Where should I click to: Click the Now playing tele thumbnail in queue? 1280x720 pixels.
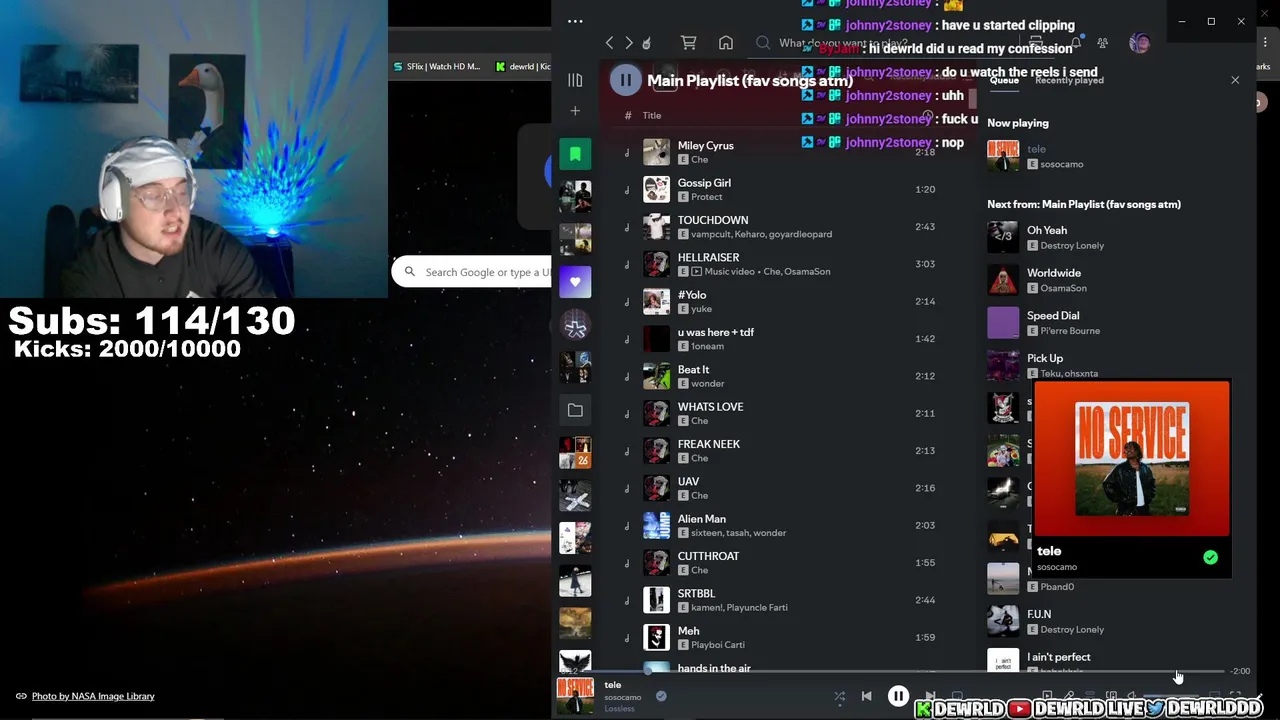tap(1003, 155)
